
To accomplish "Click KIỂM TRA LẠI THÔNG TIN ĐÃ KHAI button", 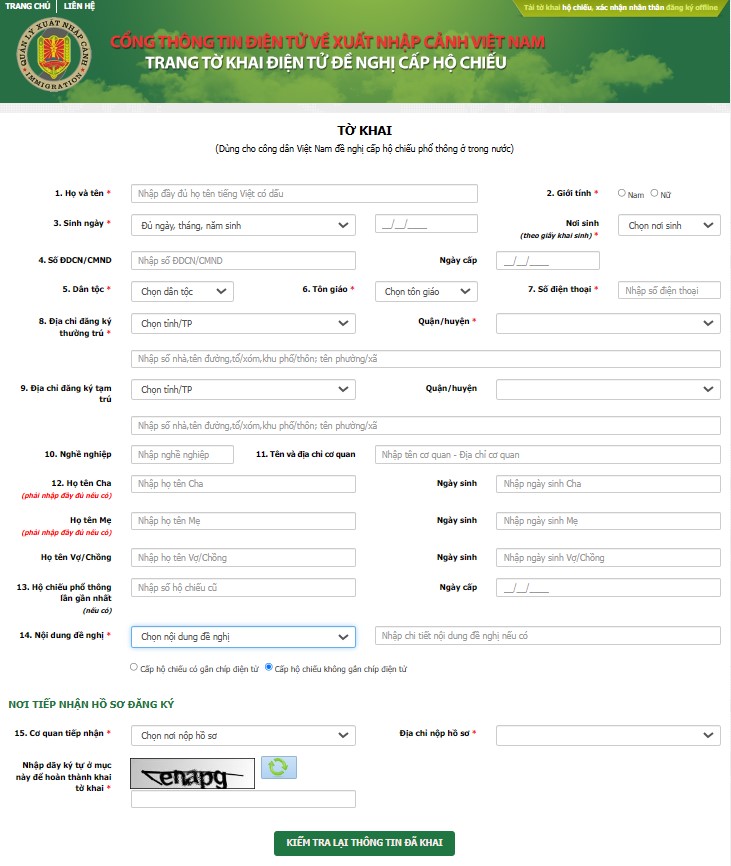I will coord(364,843).
